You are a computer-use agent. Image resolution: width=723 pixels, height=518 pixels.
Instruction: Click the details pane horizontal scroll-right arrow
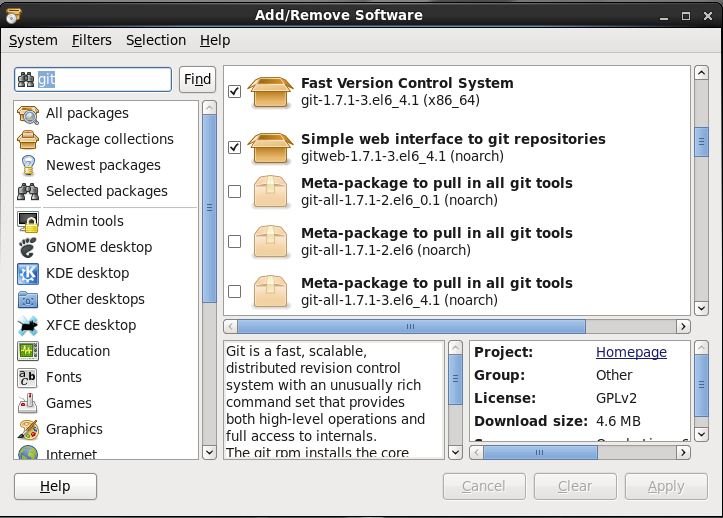(683, 452)
